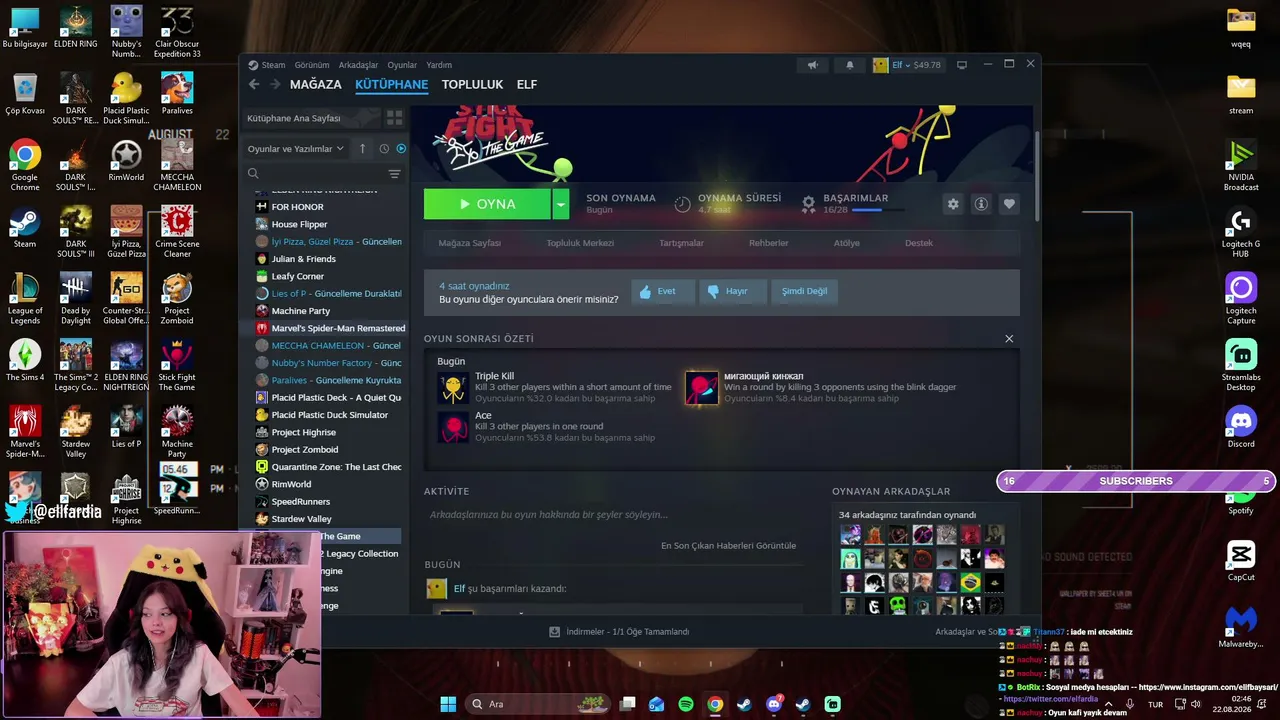1280x720 pixels.
Task: Launch the game with the OYNA button
Action: [x=487, y=204]
